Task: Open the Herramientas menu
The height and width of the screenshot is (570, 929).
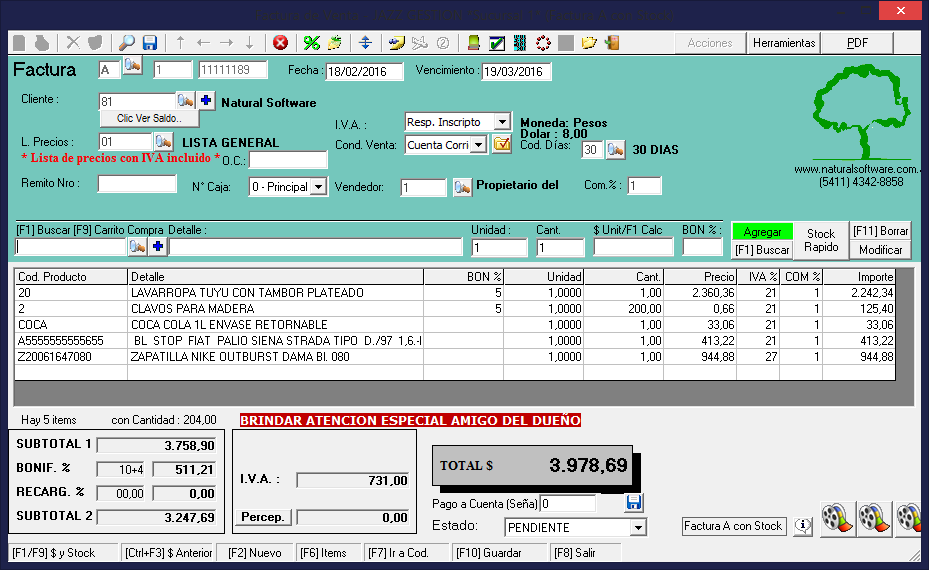Action: (x=784, y=43)
